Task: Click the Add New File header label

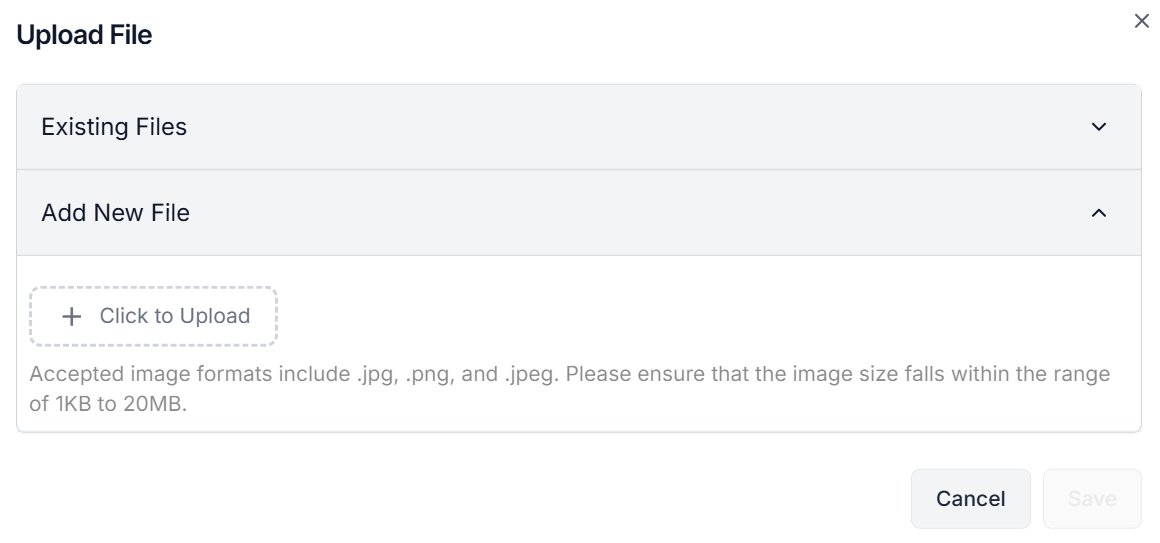Action: pos(115,213)
